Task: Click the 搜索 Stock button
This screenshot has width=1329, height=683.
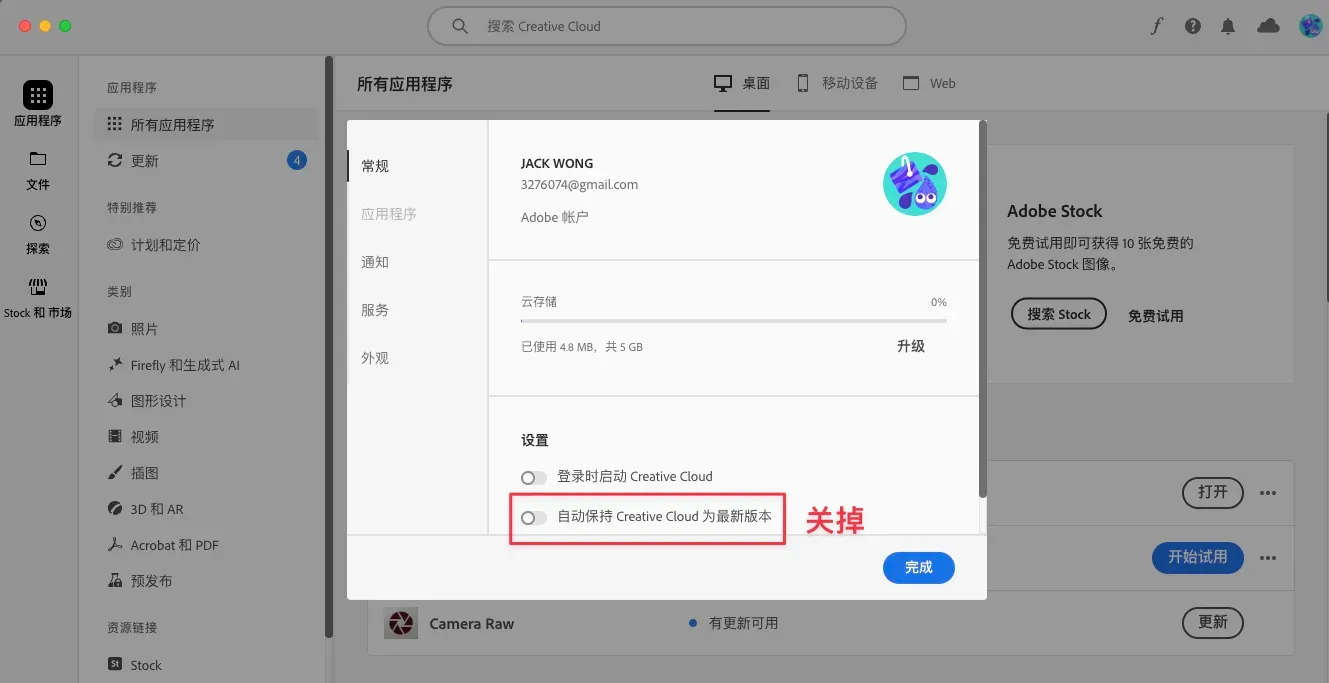Action: point(1059,314)
